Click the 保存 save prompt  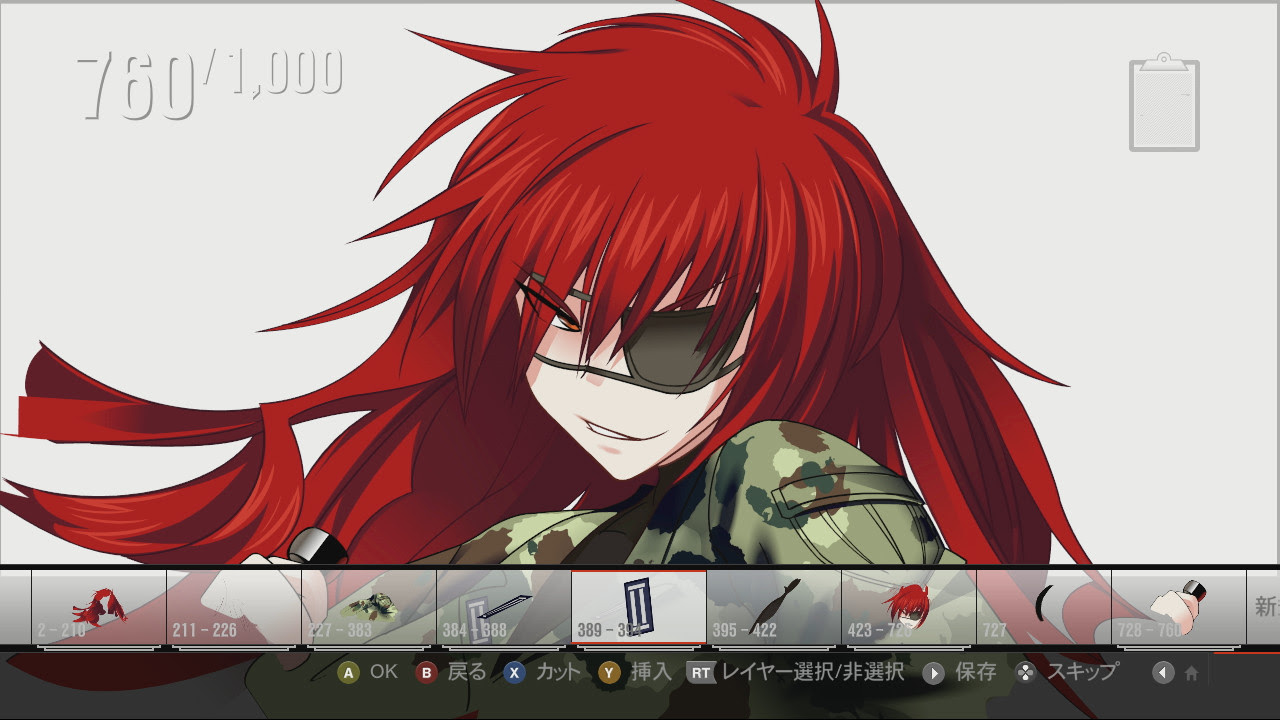click(x=959, y=673)
